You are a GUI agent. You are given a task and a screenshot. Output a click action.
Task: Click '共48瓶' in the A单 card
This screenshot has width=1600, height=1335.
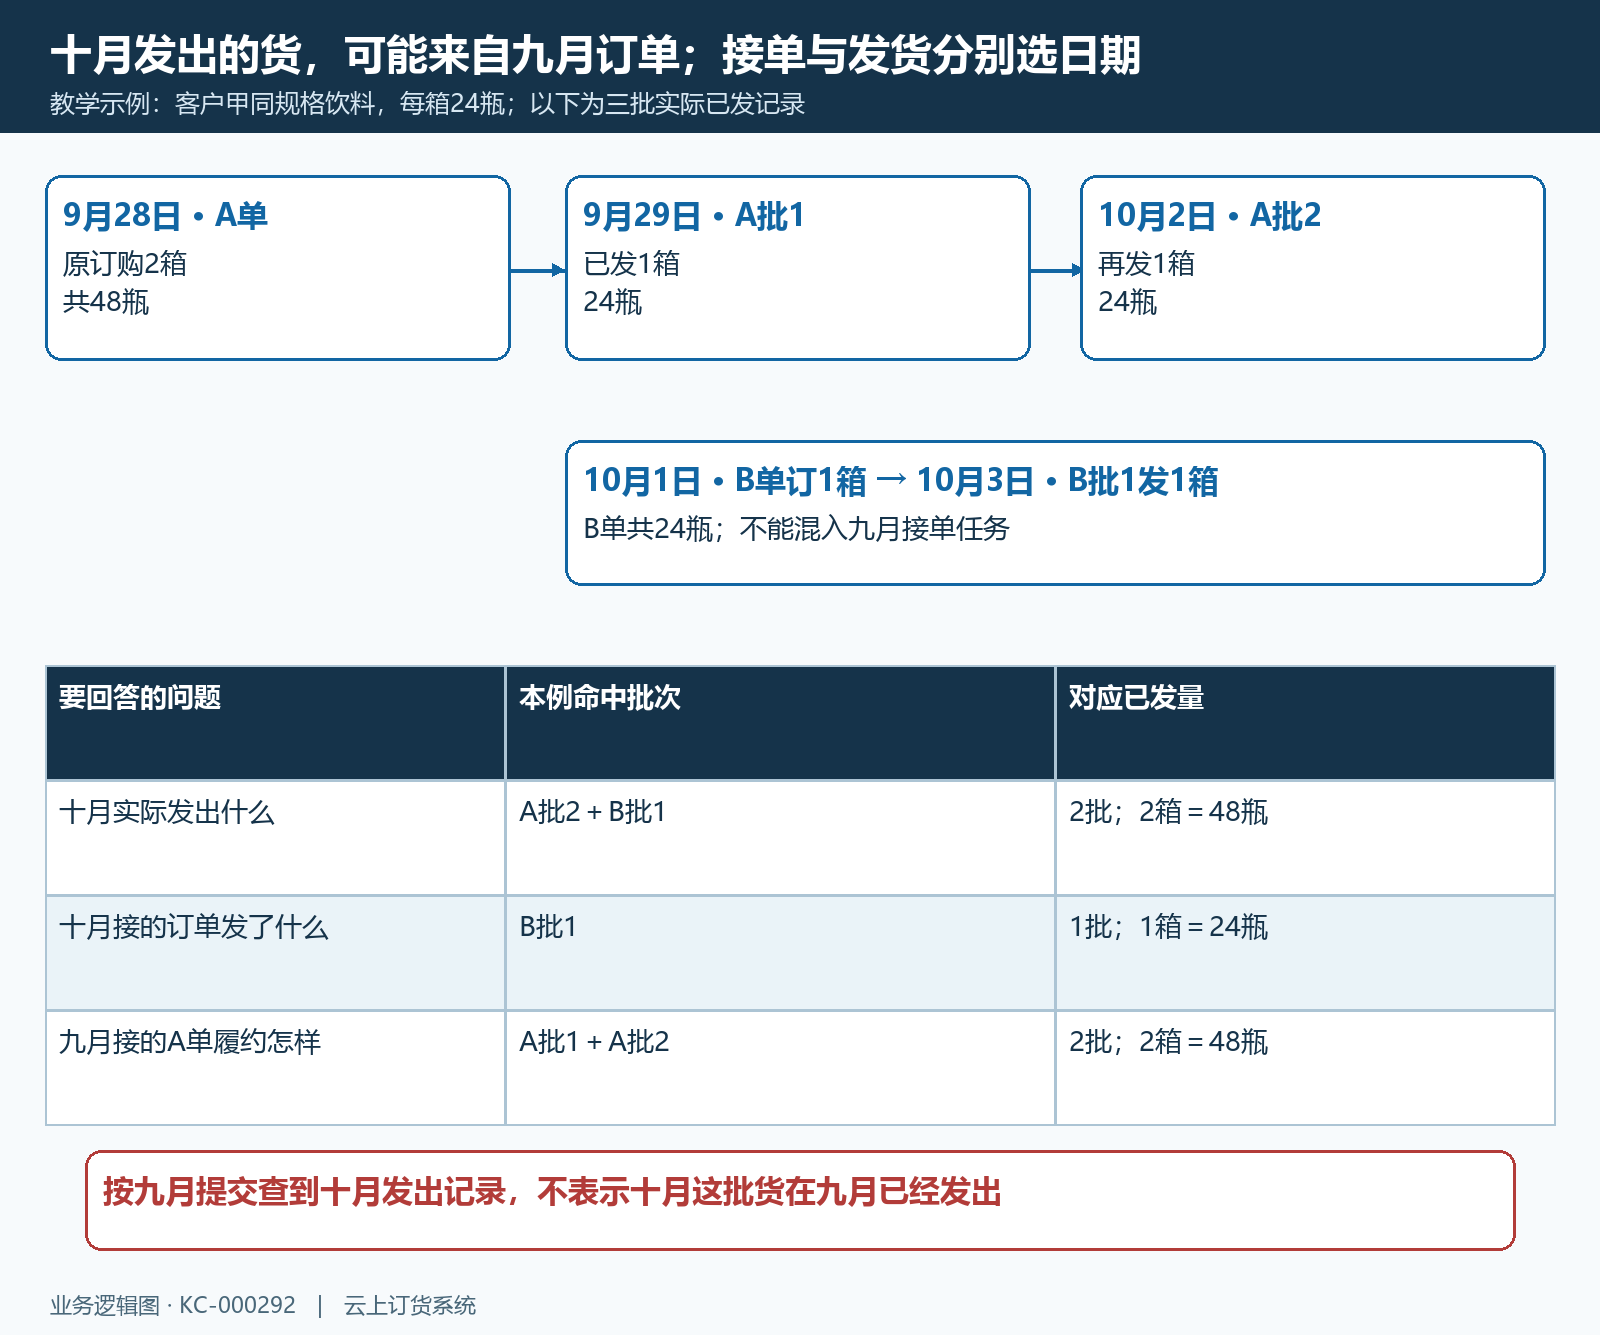pos(106,302)
